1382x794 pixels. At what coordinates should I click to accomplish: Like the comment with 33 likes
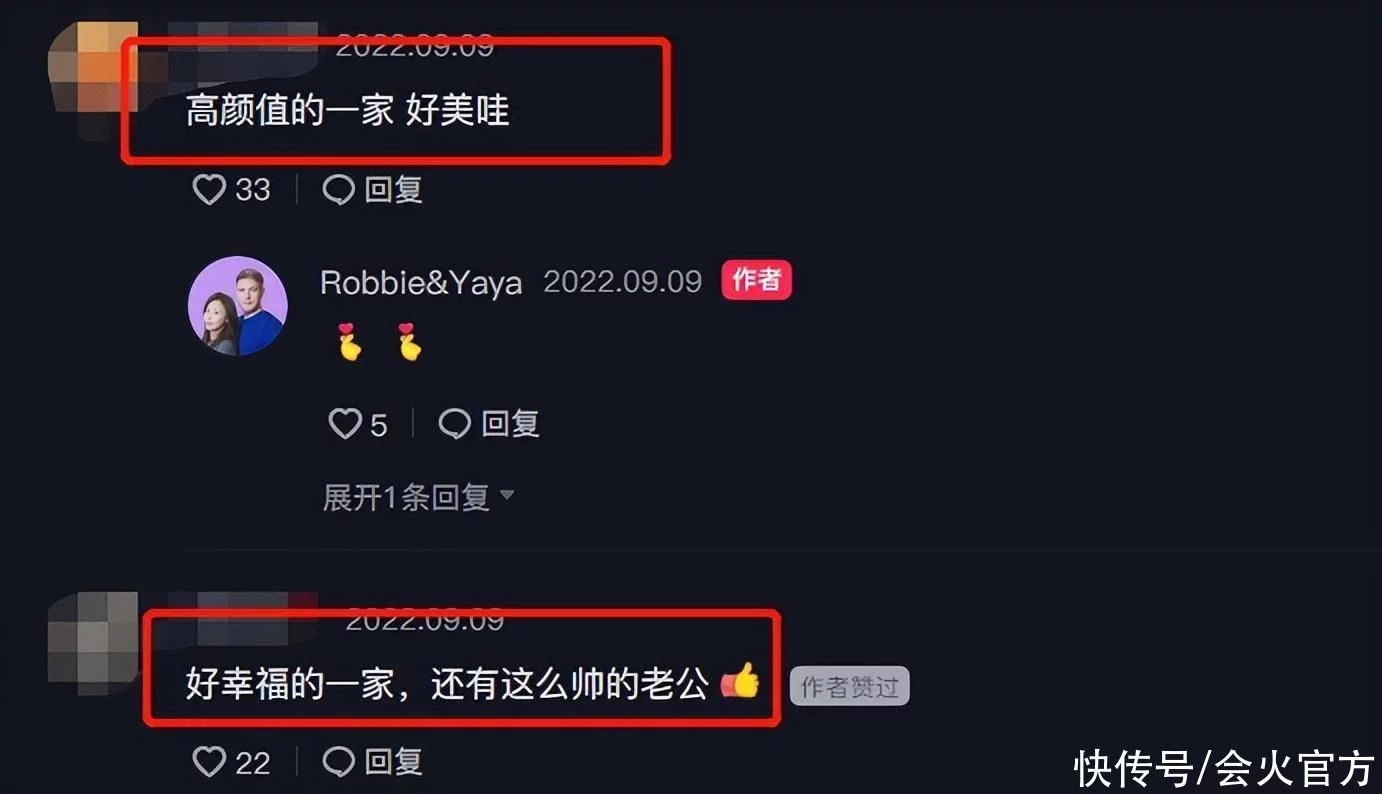(231, 189)
